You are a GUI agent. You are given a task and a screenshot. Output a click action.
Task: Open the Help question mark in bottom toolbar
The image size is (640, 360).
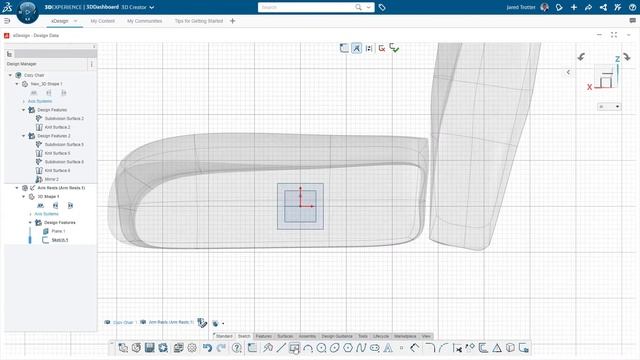tap(236, 348)
